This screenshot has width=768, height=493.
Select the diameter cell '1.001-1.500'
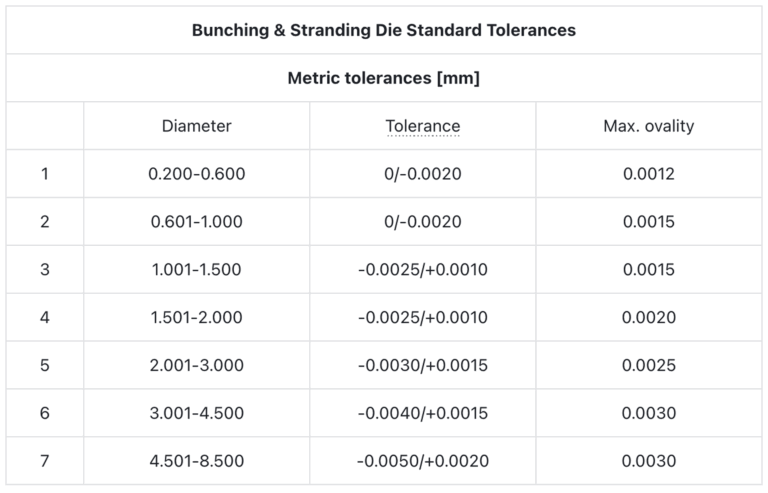tap(196, 270)
